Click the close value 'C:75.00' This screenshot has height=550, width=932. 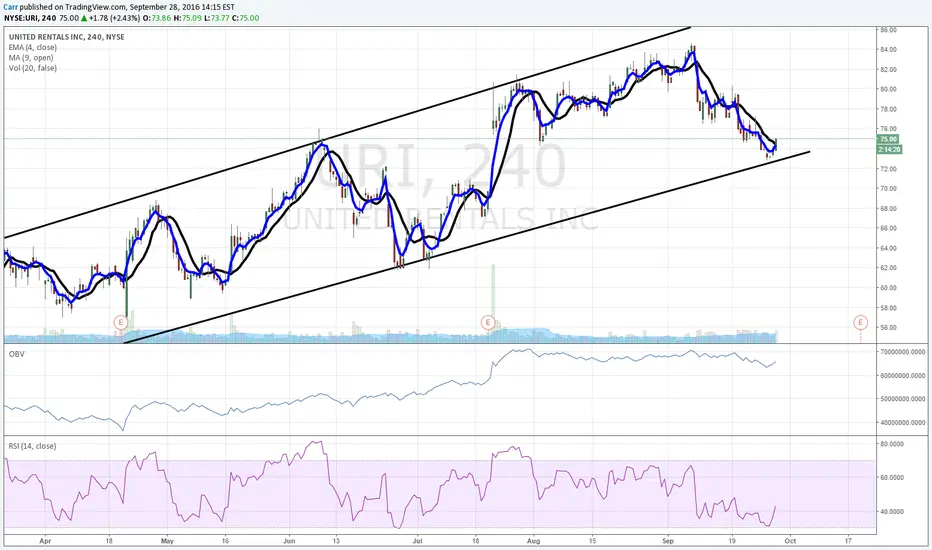pyautogui.click(x=245, y=18)
